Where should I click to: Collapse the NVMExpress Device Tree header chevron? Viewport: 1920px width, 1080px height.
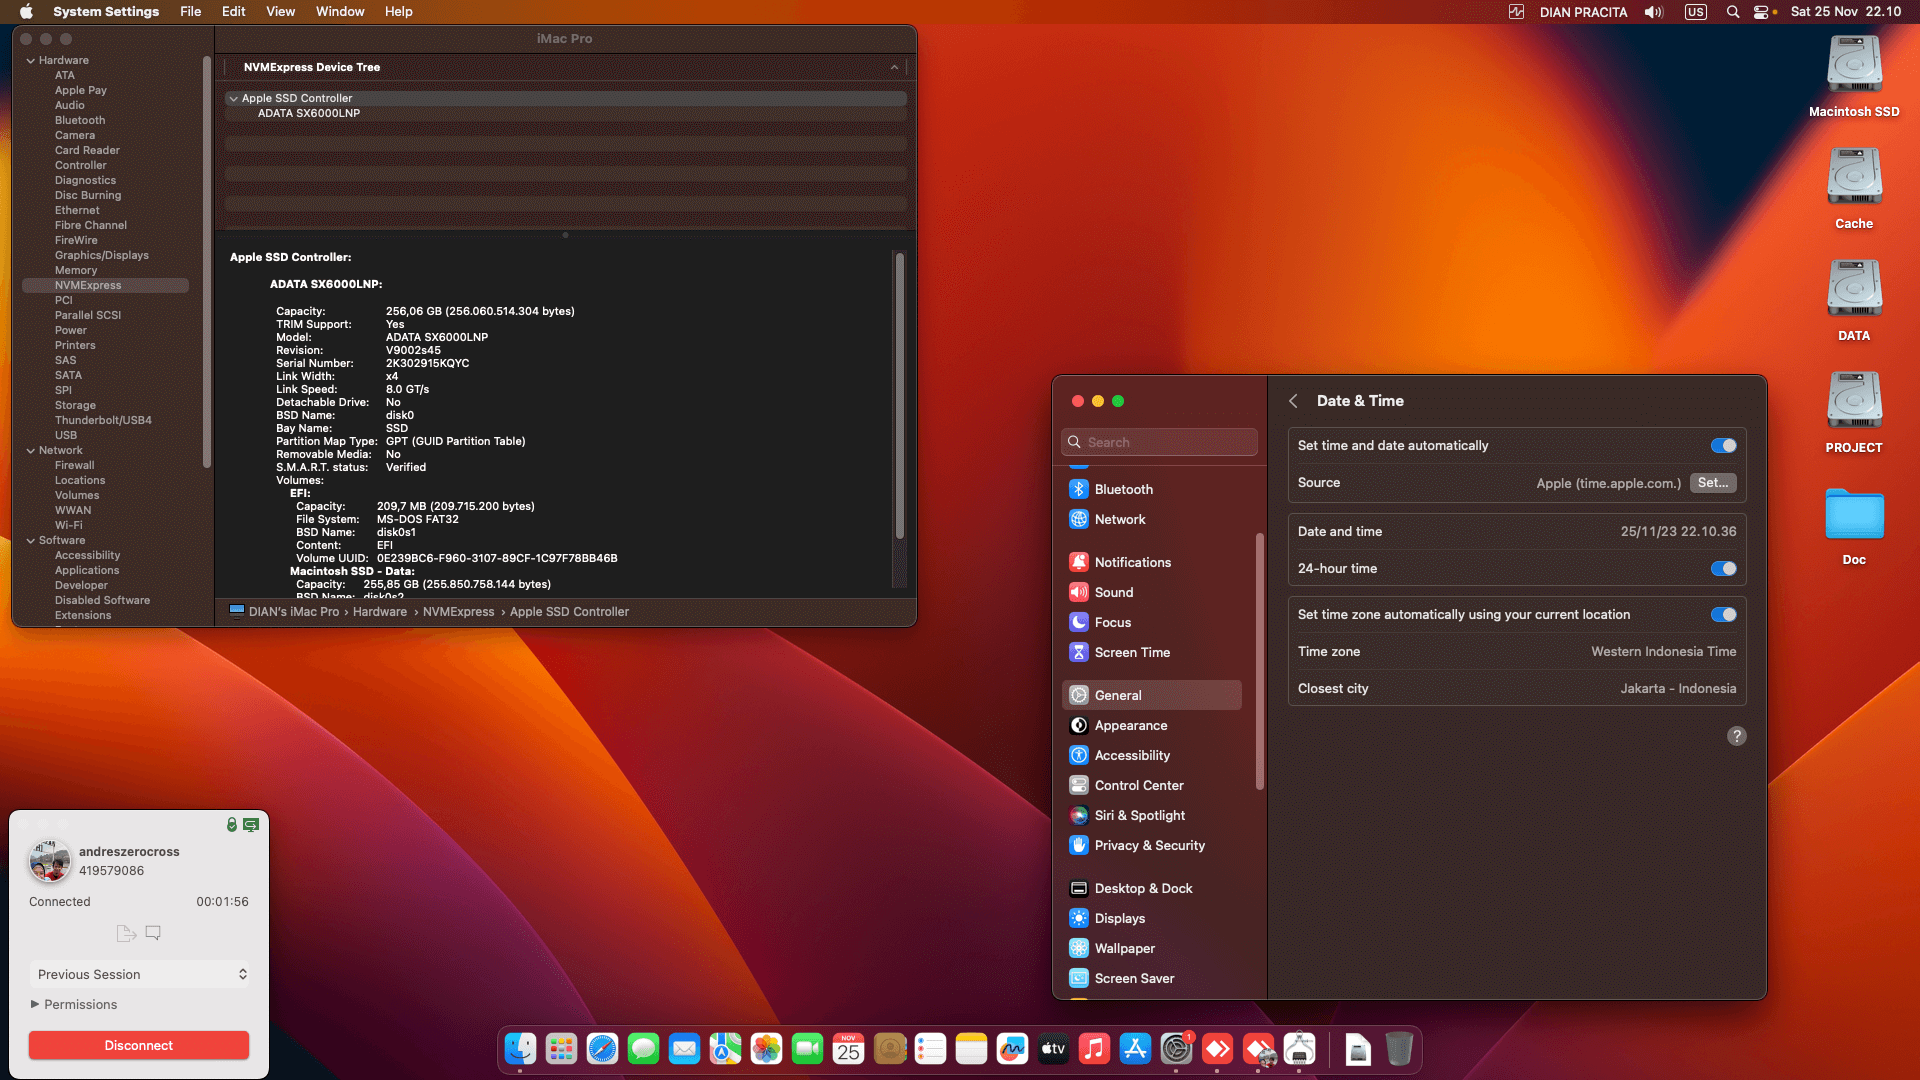tap(894, 67)
